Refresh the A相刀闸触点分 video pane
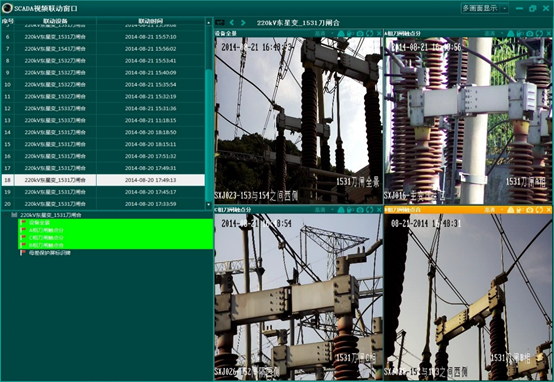This screenshot has width=554, height=382. coord(539,33)
